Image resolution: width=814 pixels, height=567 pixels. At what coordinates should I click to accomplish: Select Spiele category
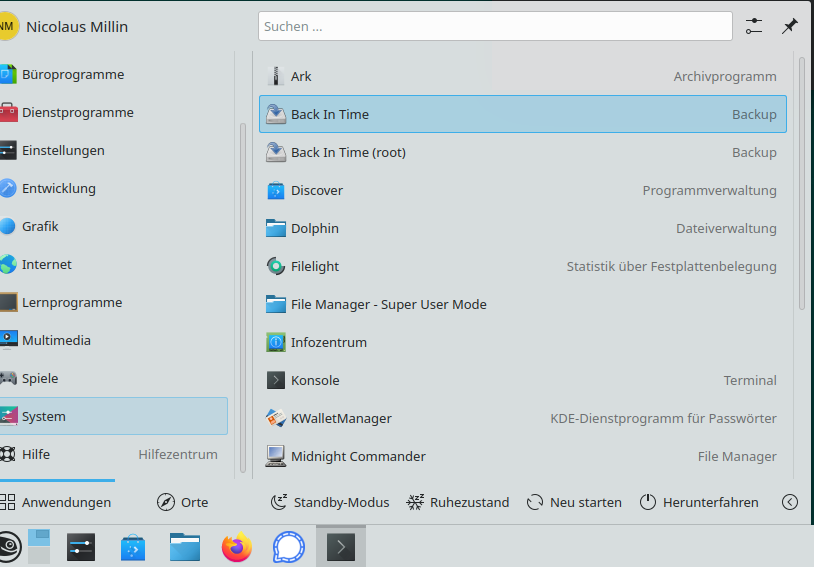point(114,378)
